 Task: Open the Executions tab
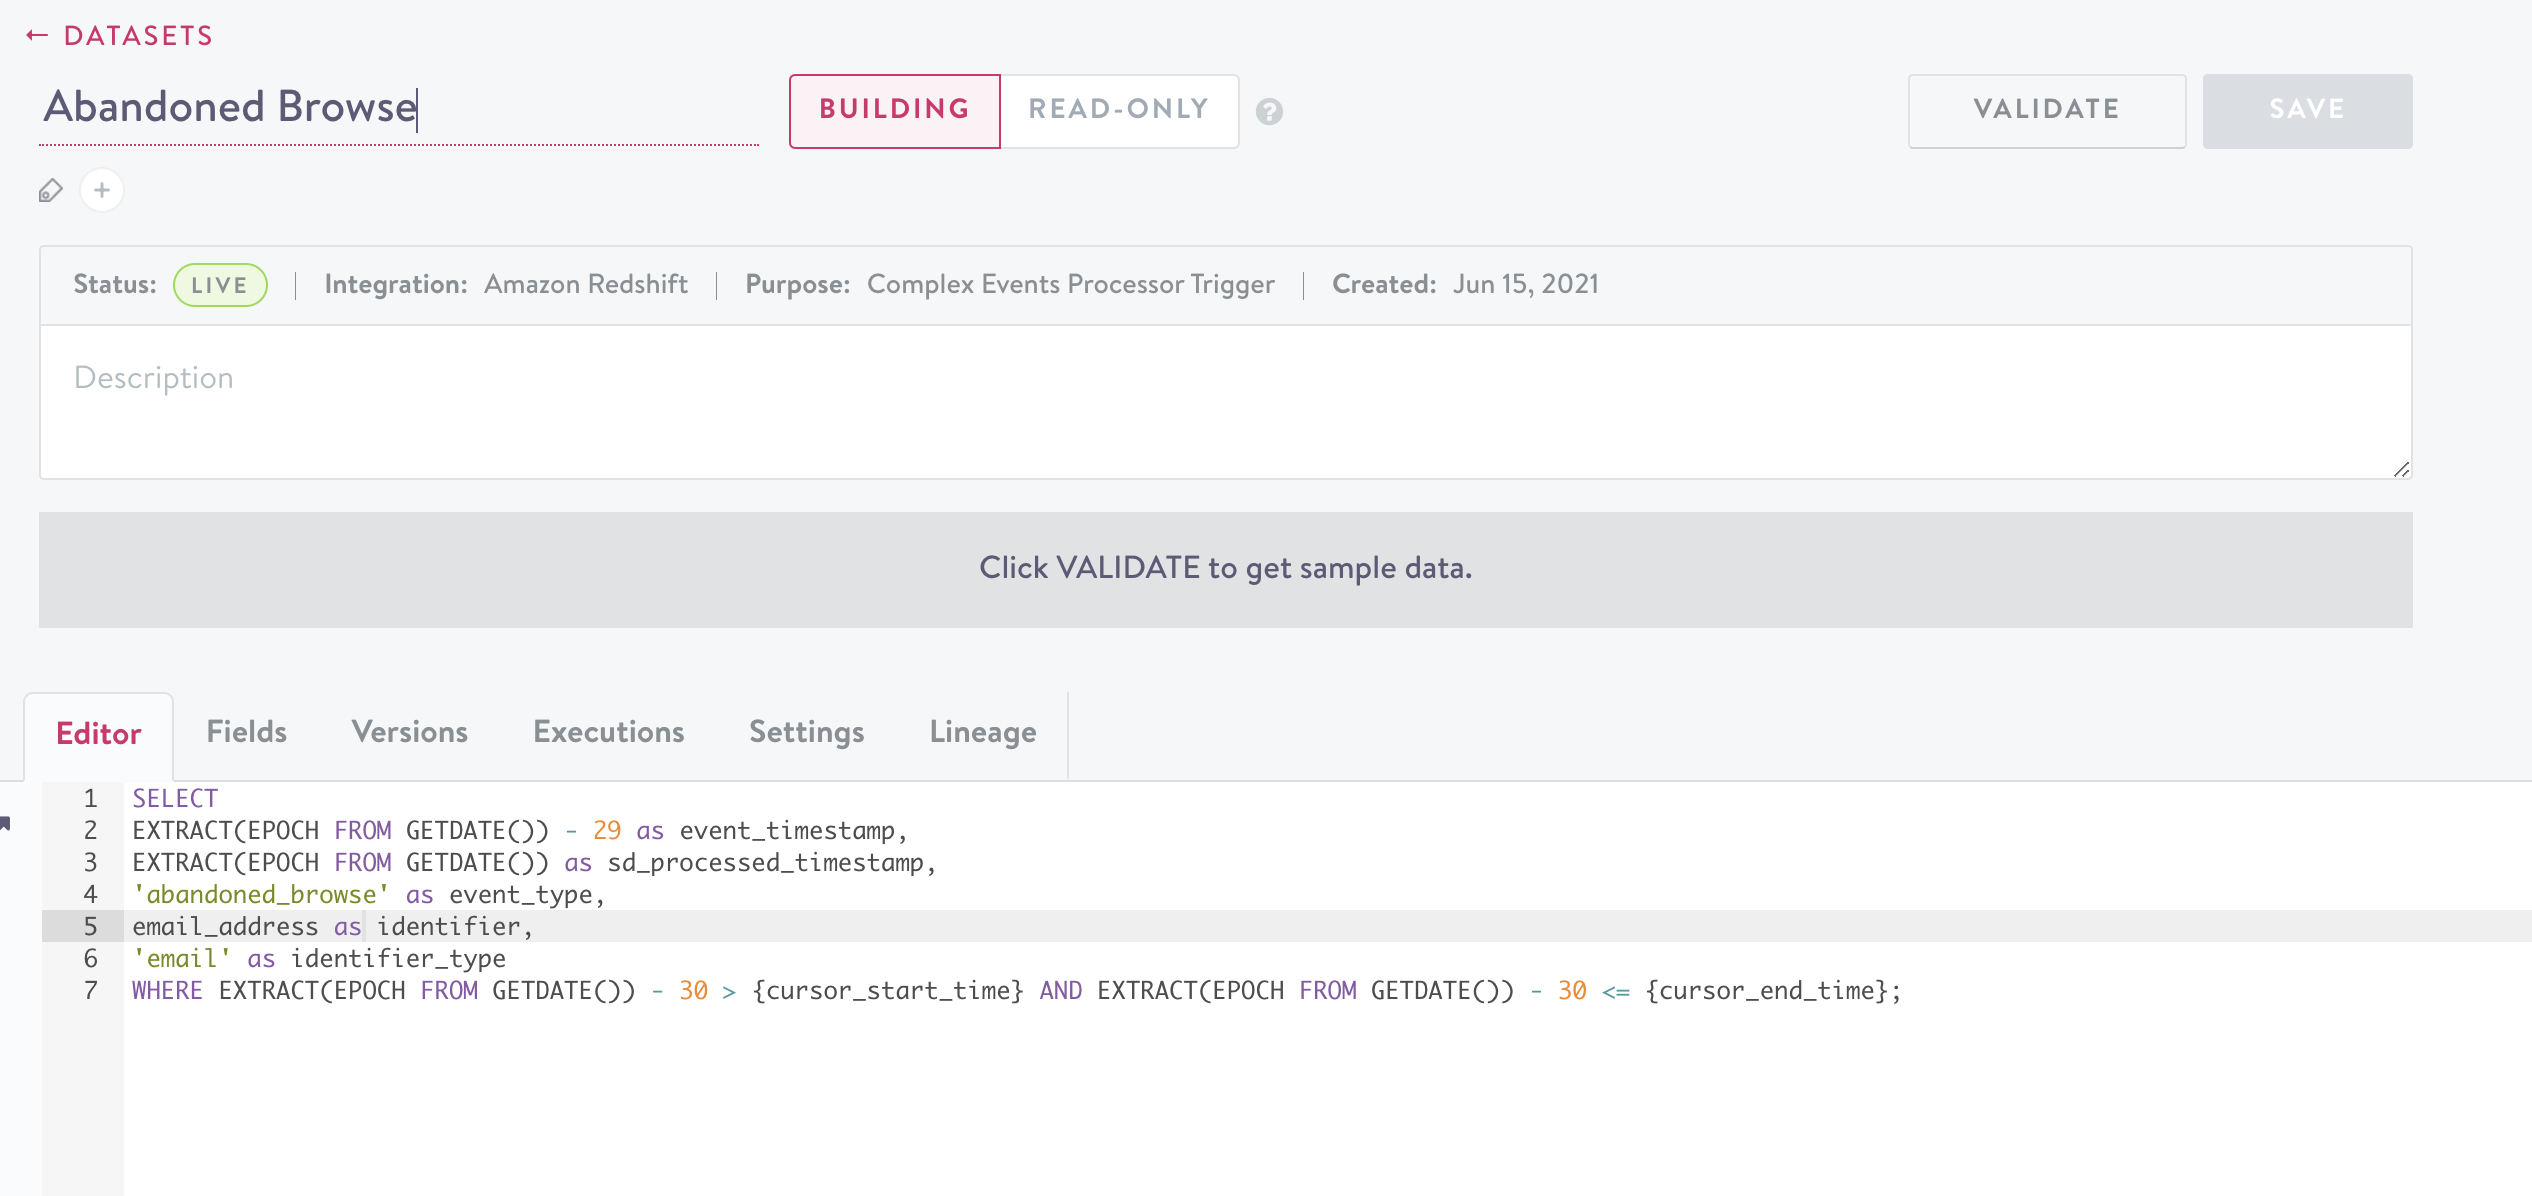(x=609, y=732)
